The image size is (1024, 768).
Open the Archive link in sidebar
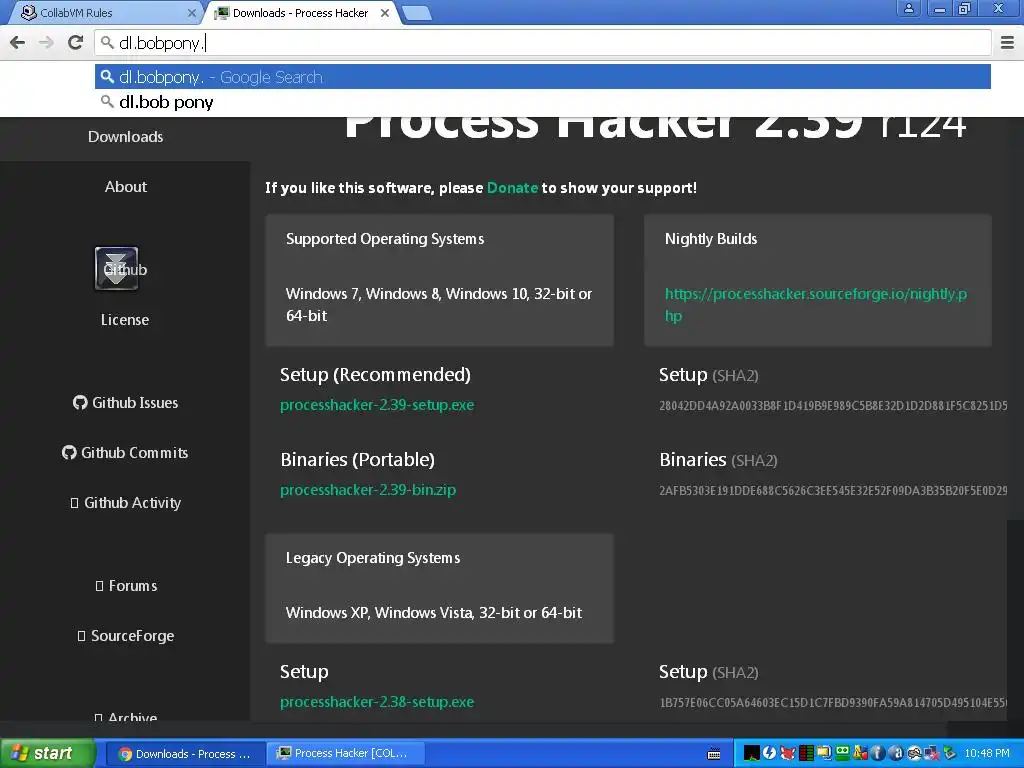[x=125, y=717]
